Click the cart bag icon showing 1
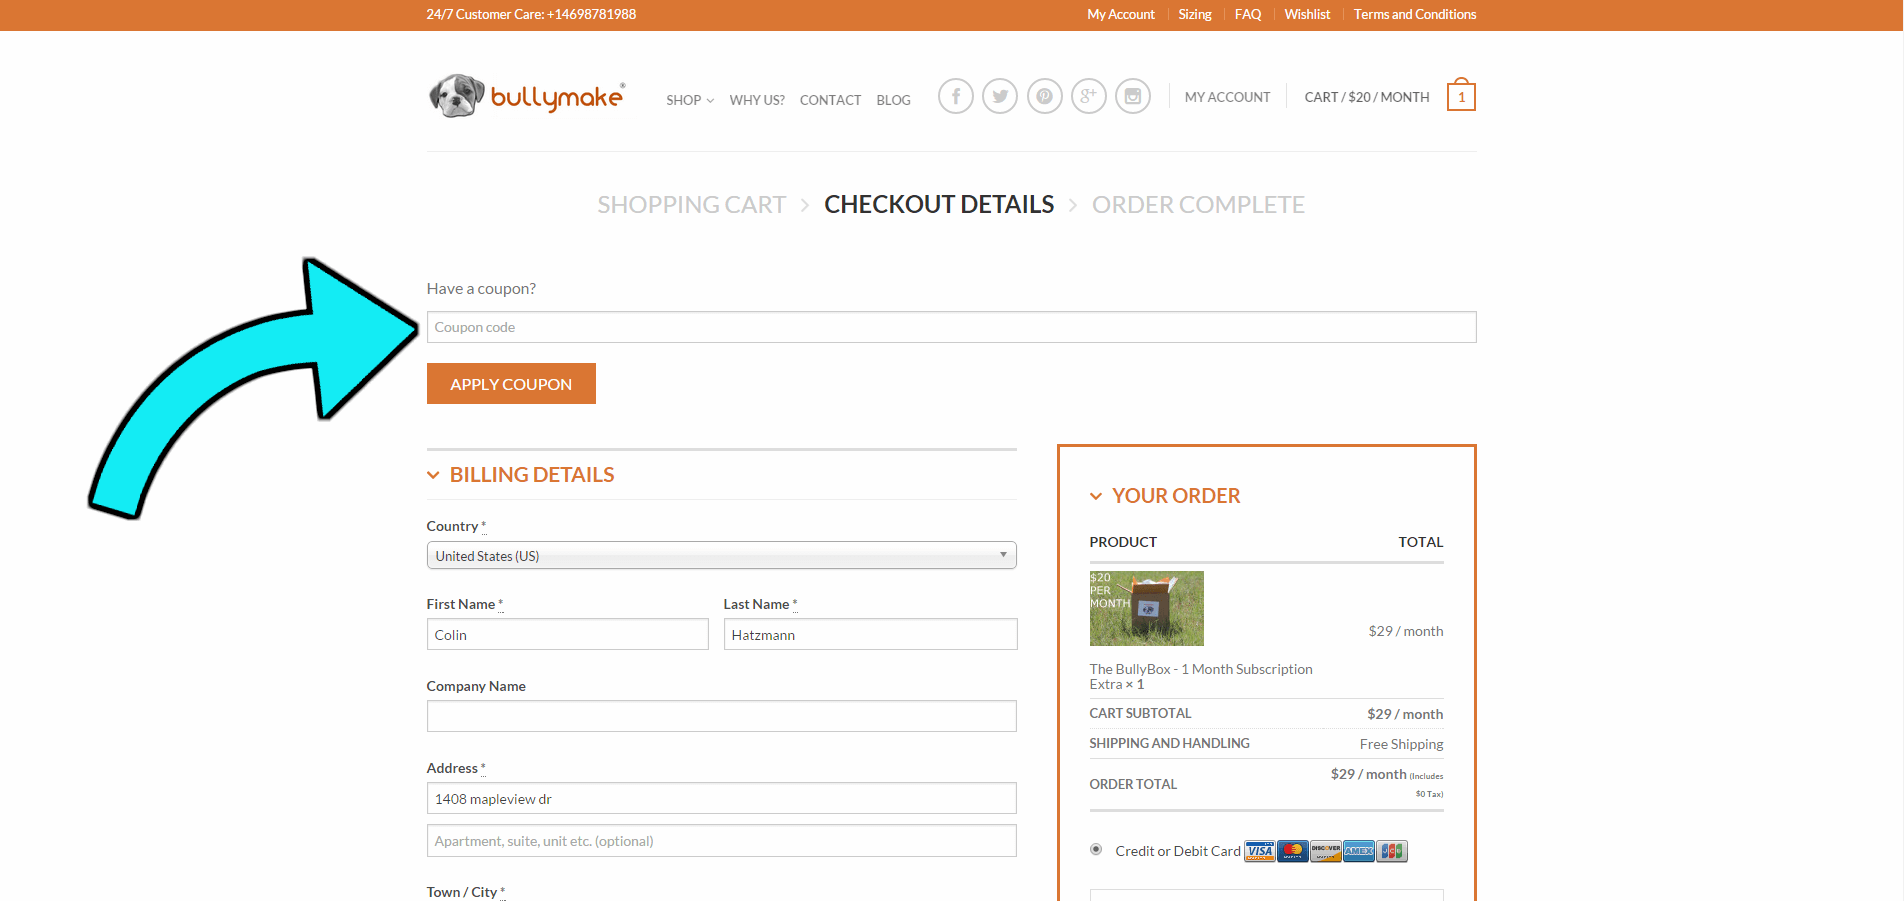The image size is (1904, 901). (1461, 95)
